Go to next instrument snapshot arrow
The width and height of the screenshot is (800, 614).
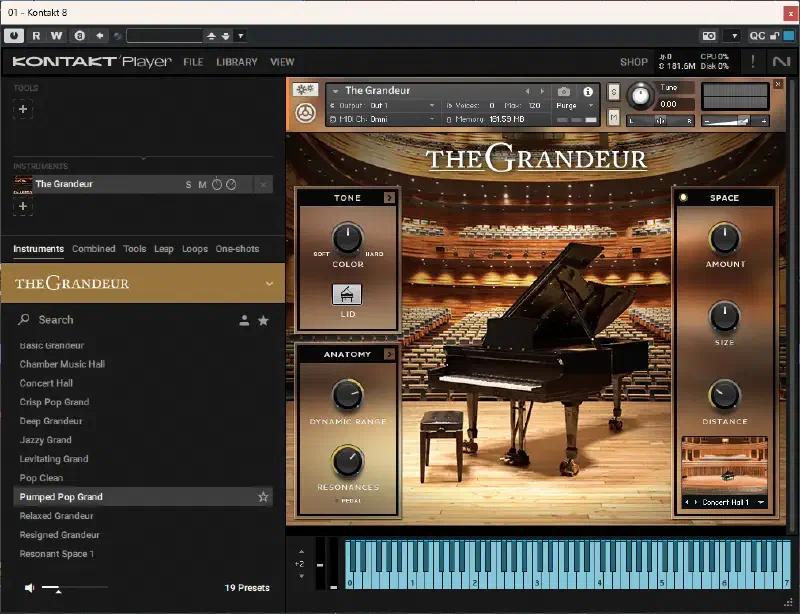coord(542,91)
